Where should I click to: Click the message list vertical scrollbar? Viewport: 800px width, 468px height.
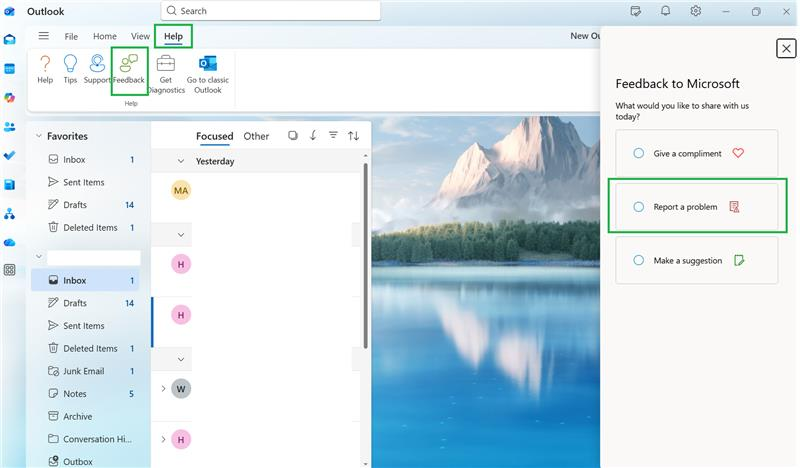click(365, 255)
